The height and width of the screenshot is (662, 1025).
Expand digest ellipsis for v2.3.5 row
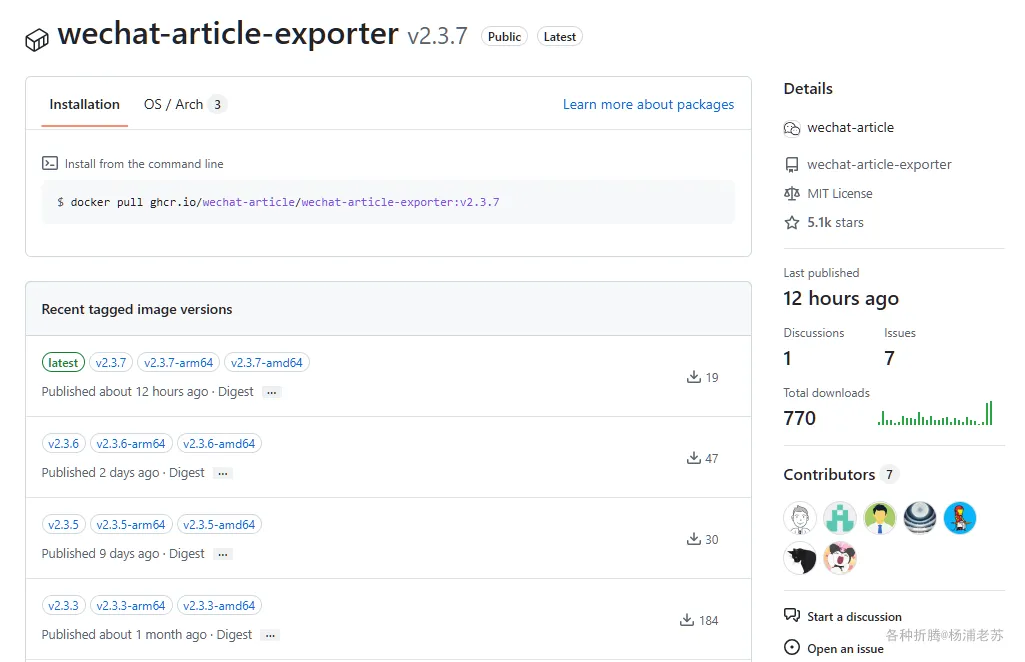coord(222,554)
